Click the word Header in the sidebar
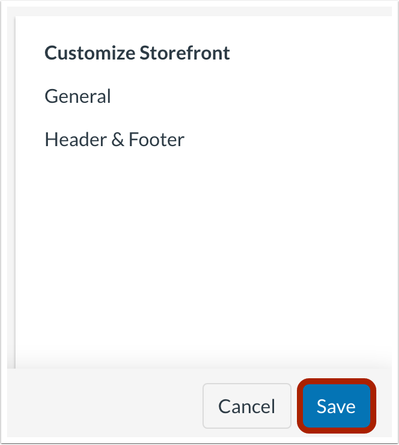The image size is (399, 445). [x=76, y=139]
